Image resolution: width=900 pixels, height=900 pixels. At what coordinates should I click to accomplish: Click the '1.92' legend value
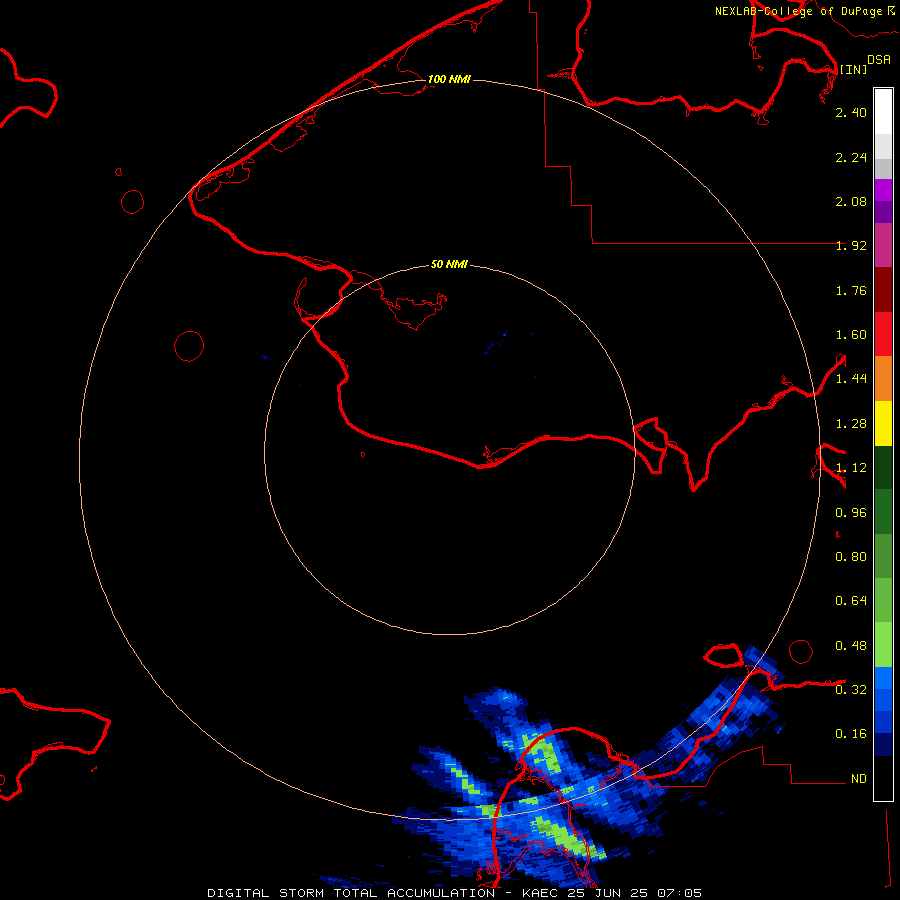(x=851, y=246)
